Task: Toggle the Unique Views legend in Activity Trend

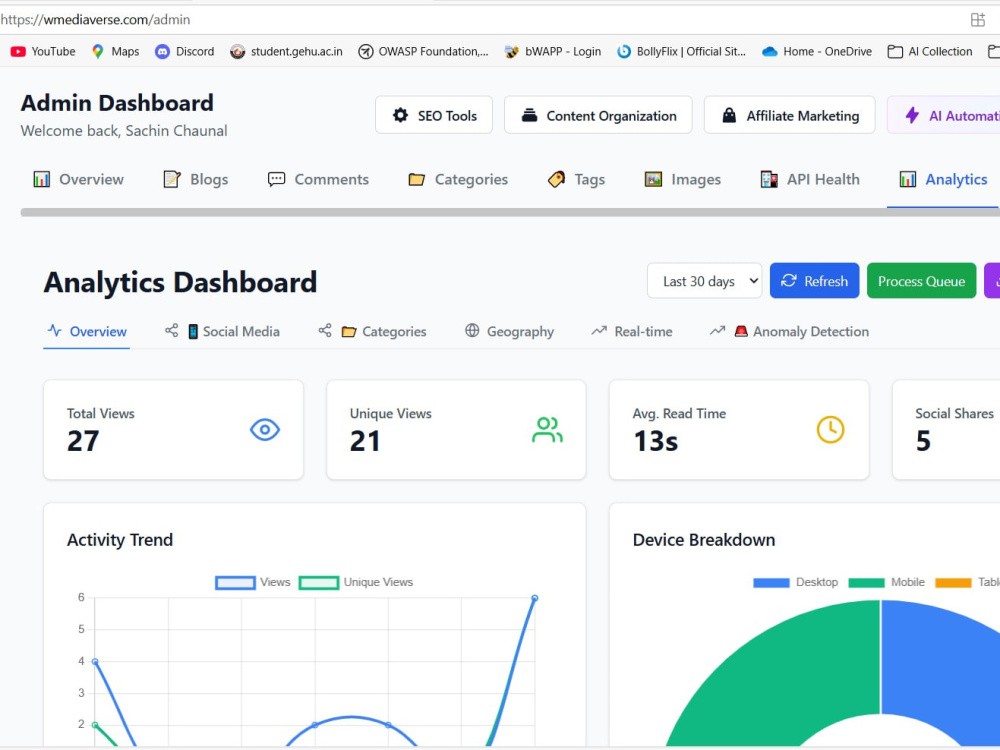Action: [x=356, y=582]
